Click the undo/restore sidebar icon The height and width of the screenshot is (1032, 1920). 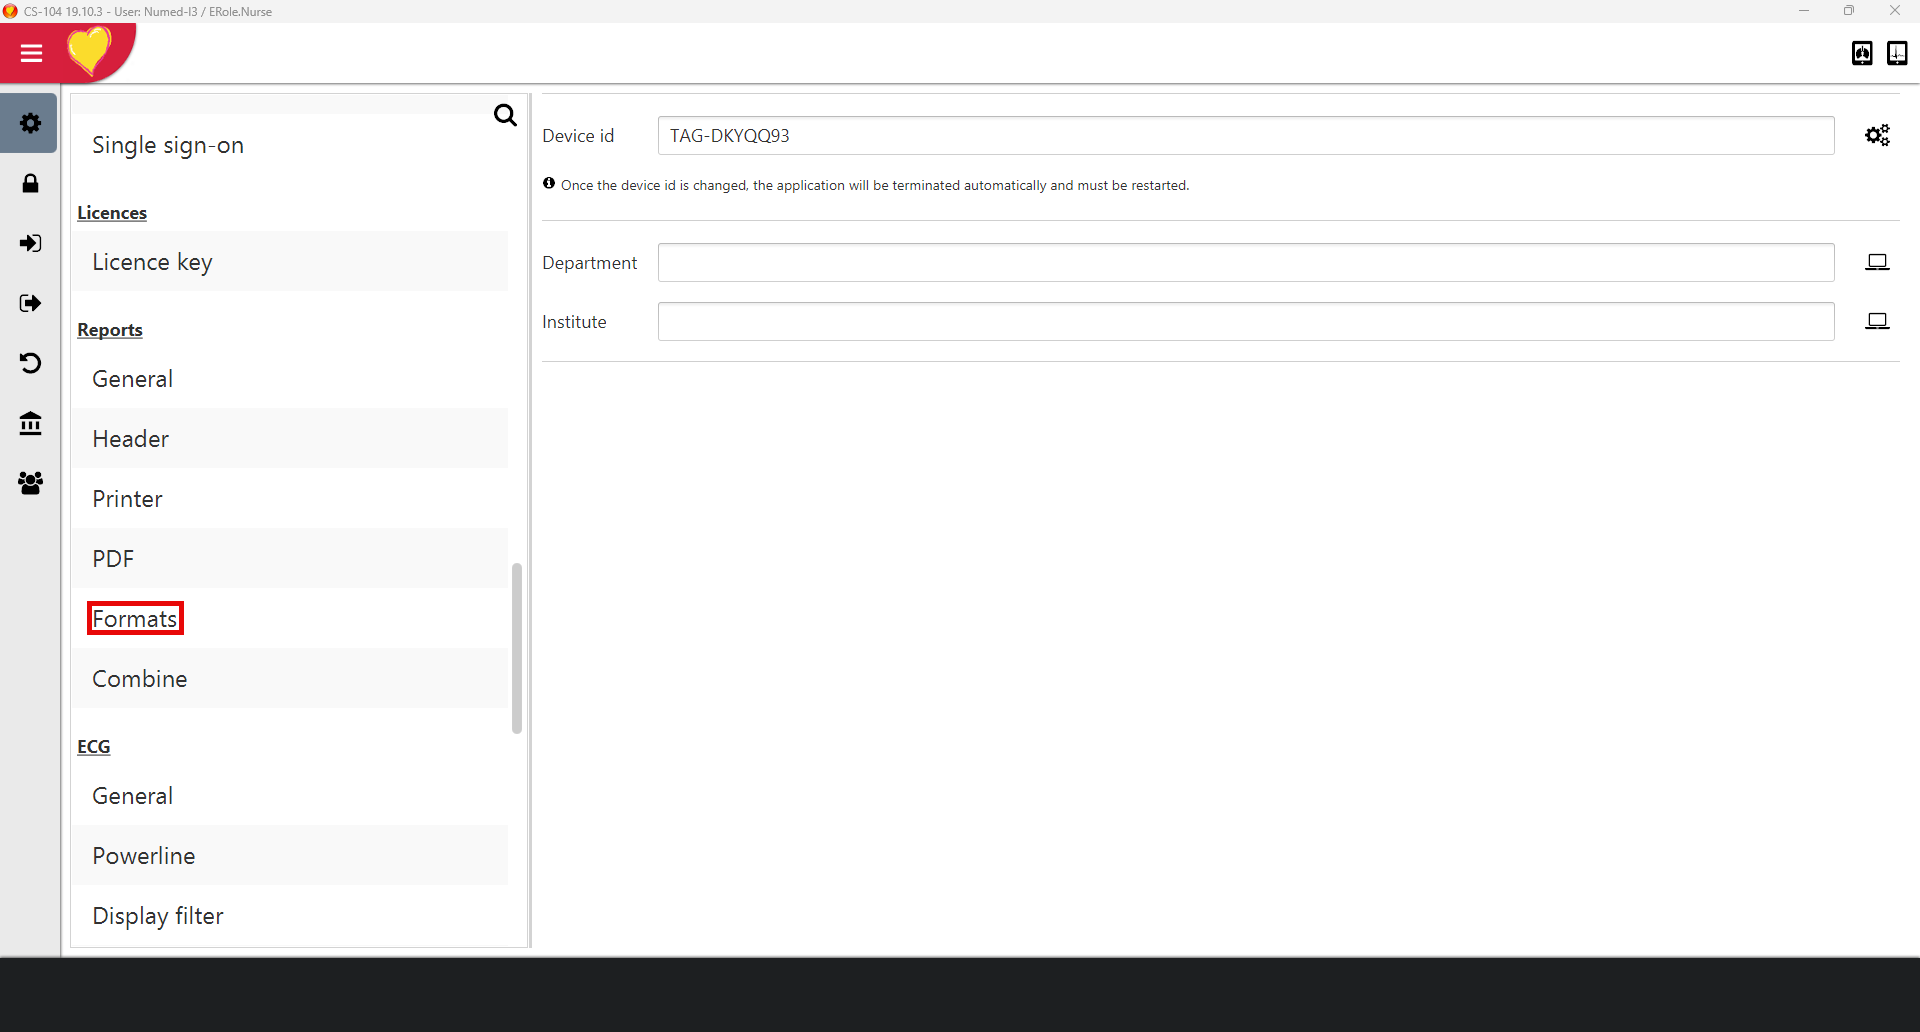[x=30, y=363]
